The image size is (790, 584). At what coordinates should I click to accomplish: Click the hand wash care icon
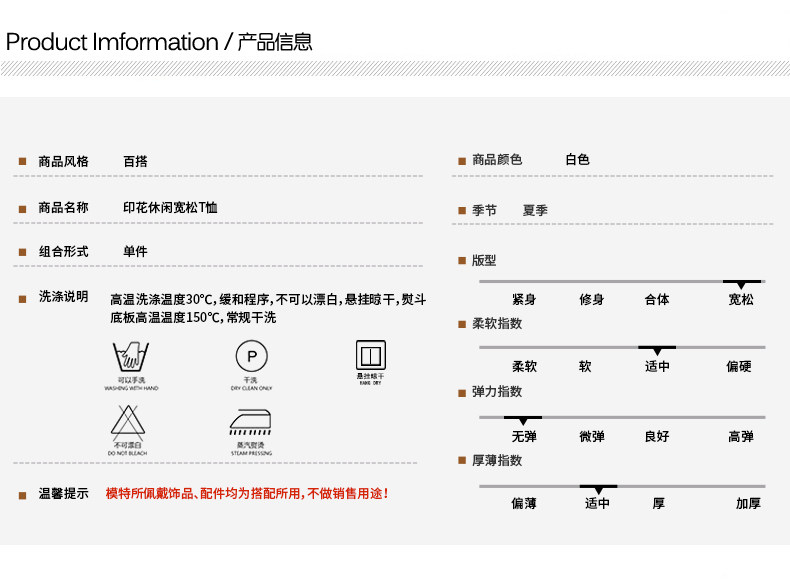130,356
